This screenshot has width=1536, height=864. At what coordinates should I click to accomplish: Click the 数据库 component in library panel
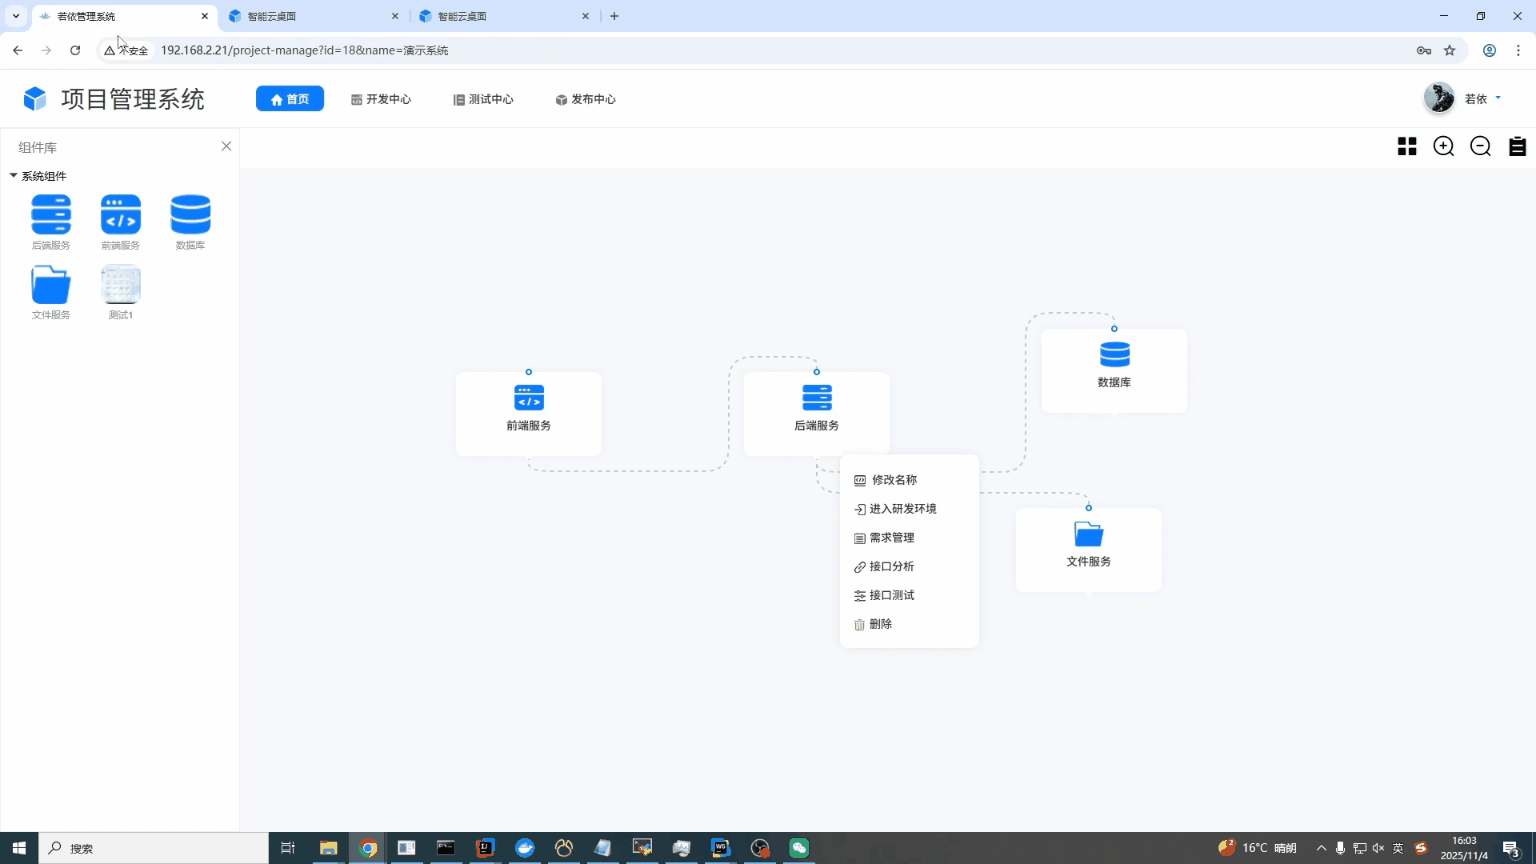[190, 215]
